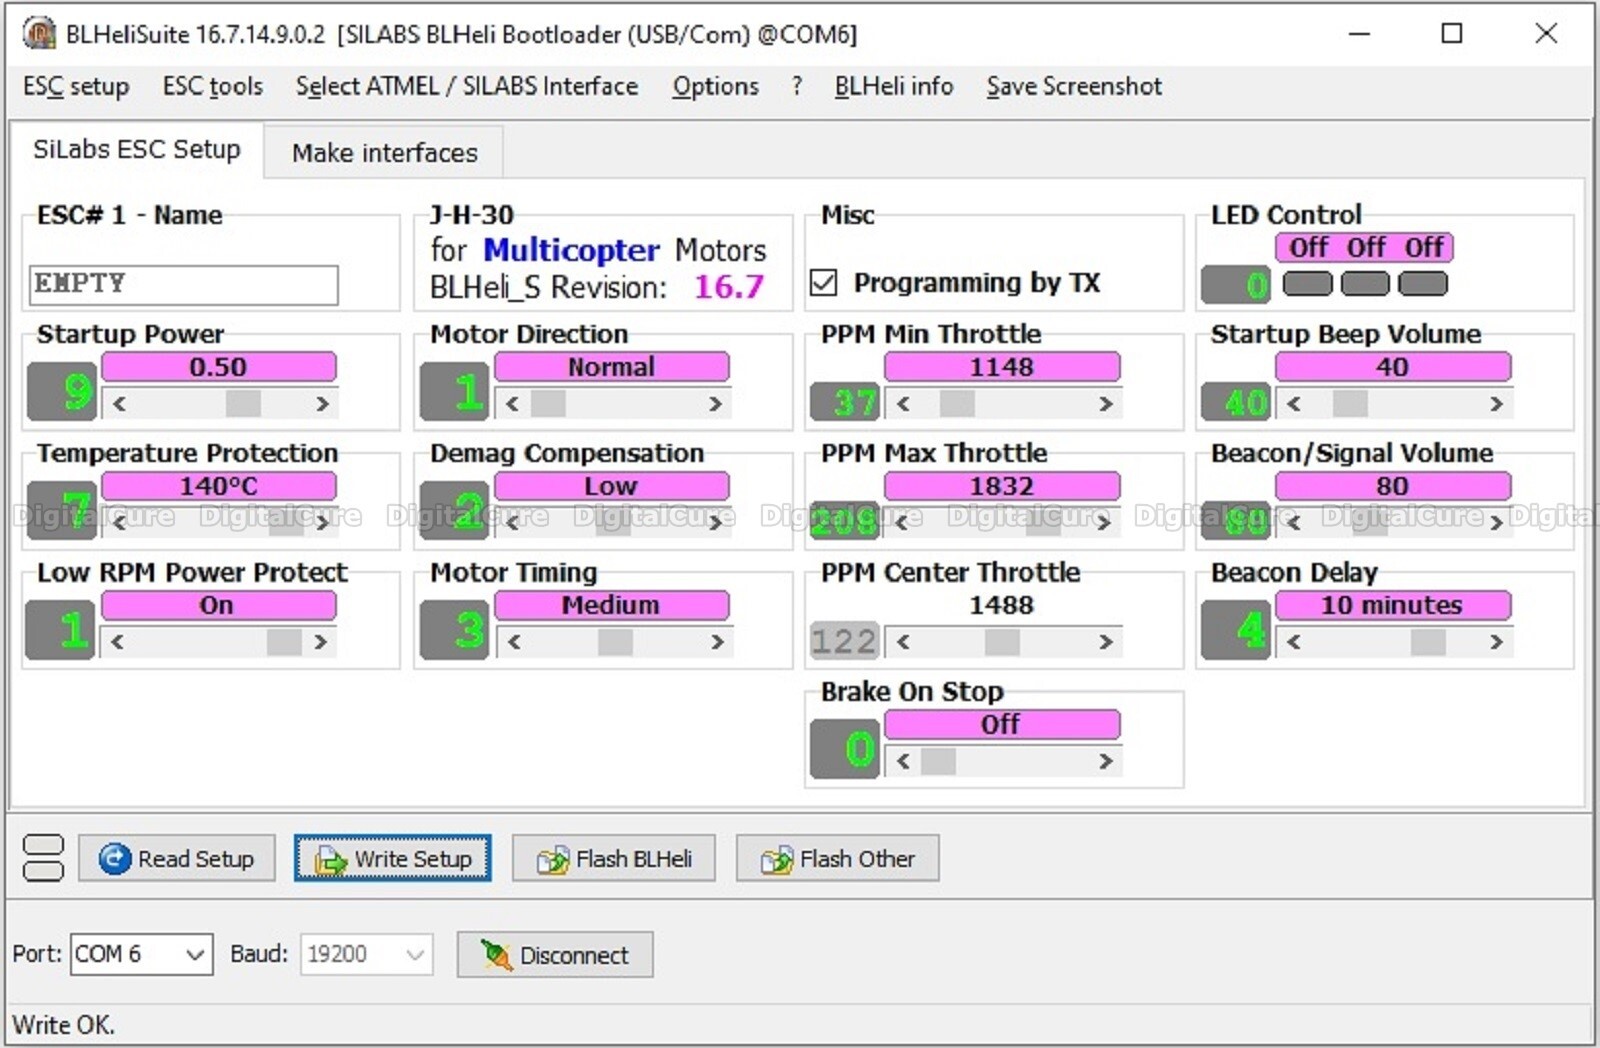The width and height of the screenshot is (1600, 1048).
Task: Click the right arrow of Motor Direction slider
Action: [715, 404]
